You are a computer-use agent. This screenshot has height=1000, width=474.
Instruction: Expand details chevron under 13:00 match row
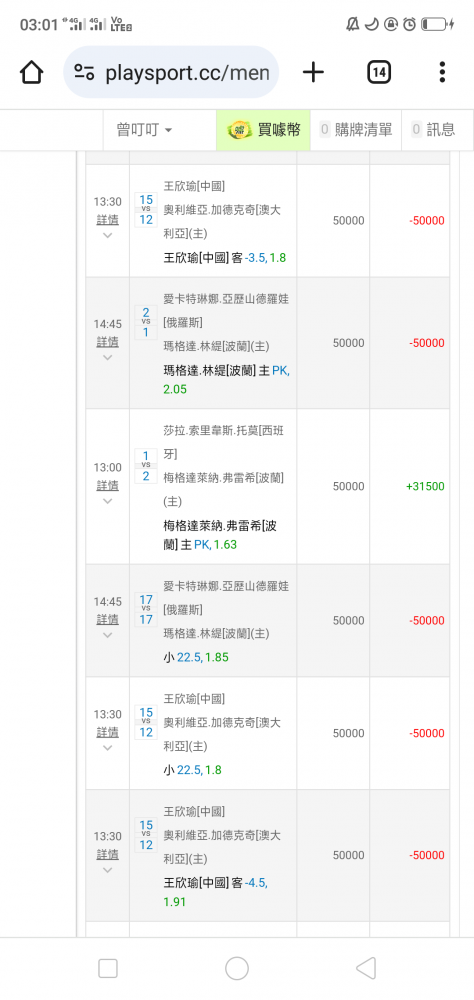coord(107,501)
